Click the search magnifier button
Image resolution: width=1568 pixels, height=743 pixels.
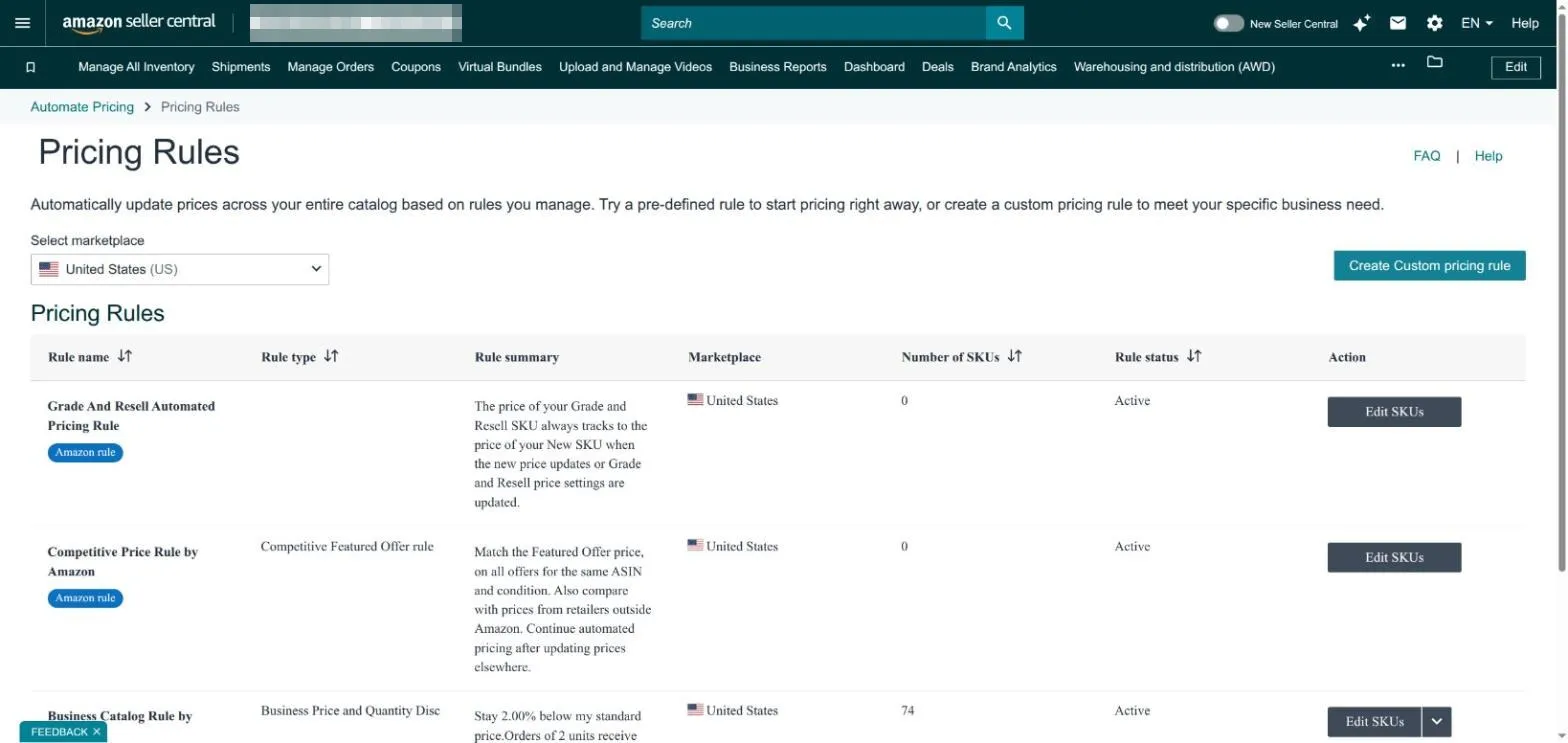(x=1004, y=23)
